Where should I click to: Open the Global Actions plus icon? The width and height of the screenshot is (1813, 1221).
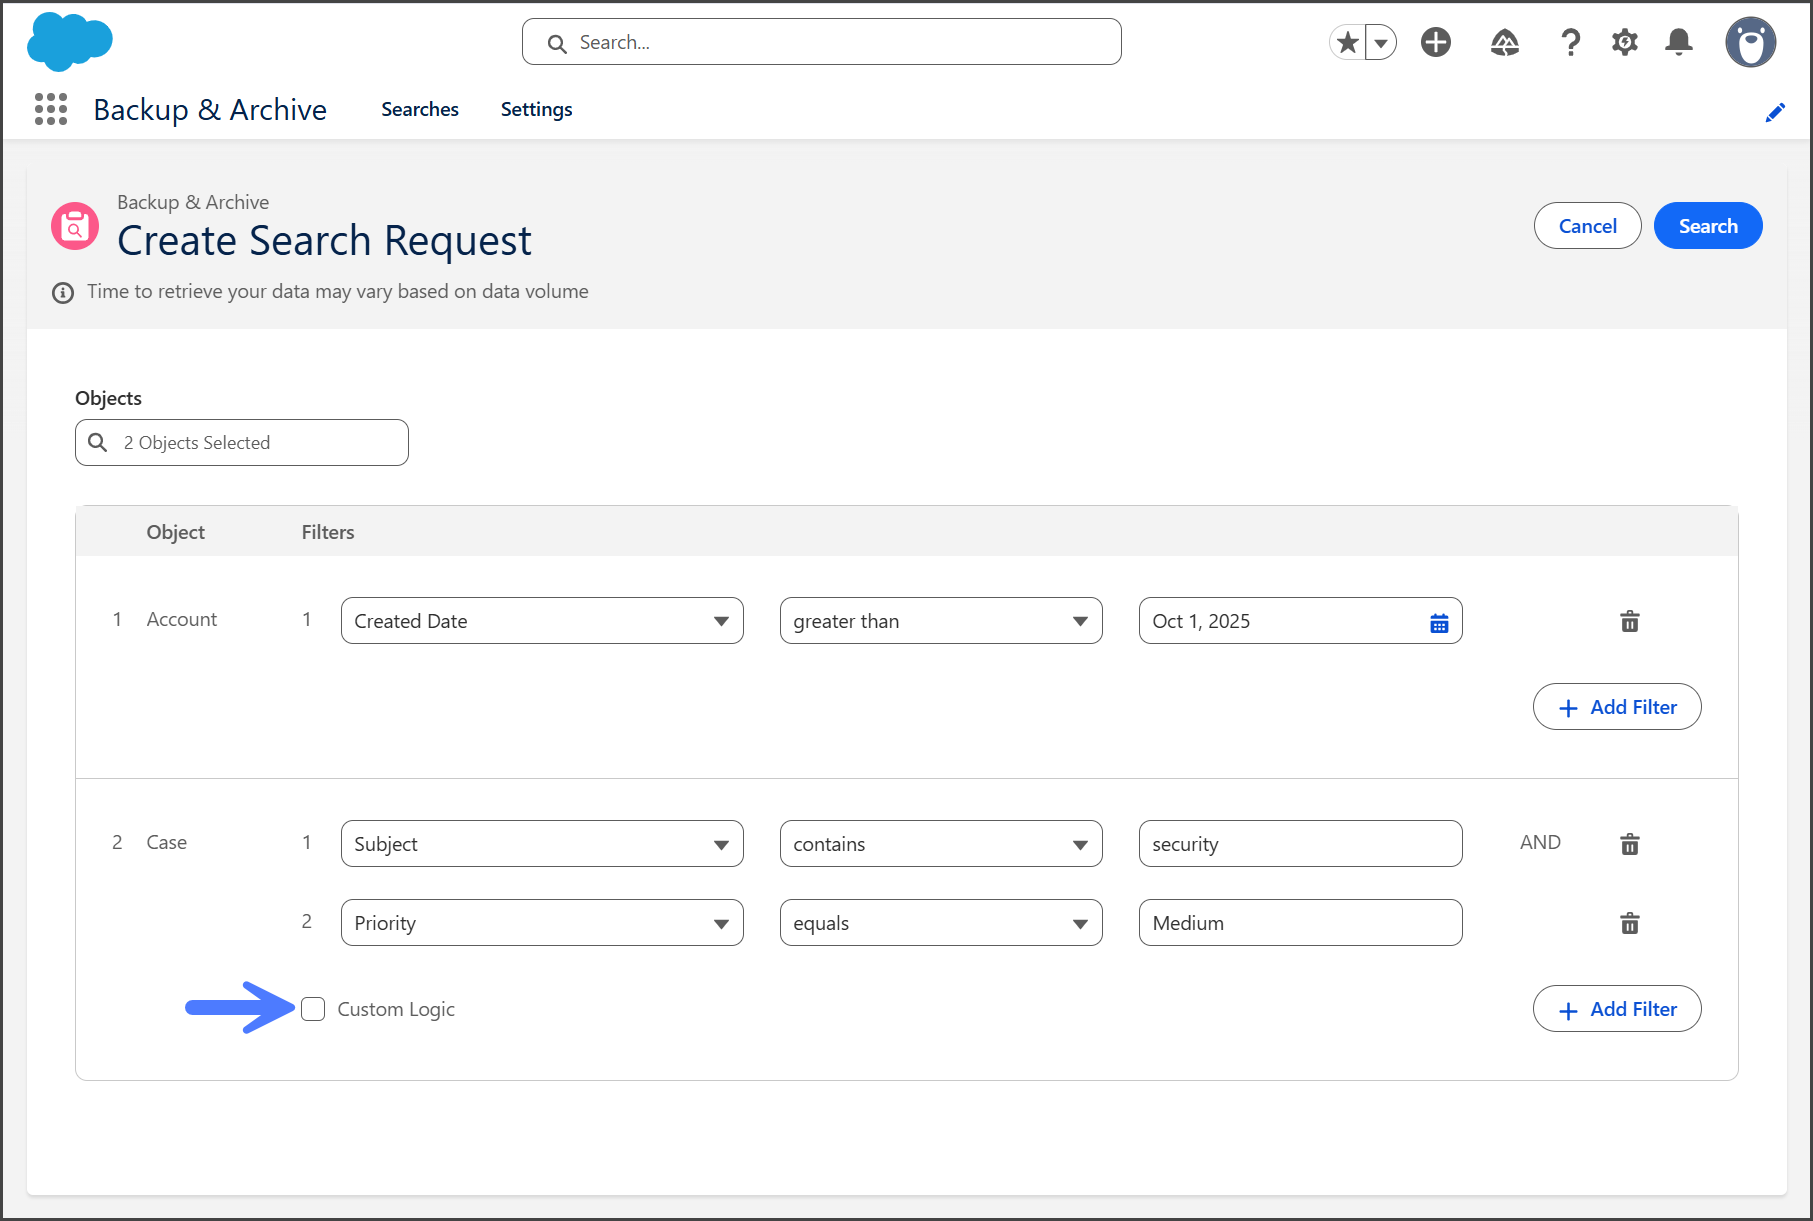pos(1436,42)
